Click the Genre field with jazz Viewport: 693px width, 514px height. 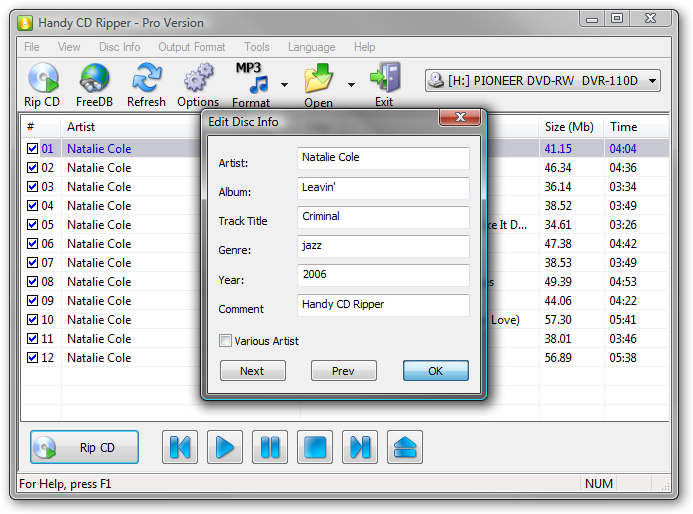383,246
